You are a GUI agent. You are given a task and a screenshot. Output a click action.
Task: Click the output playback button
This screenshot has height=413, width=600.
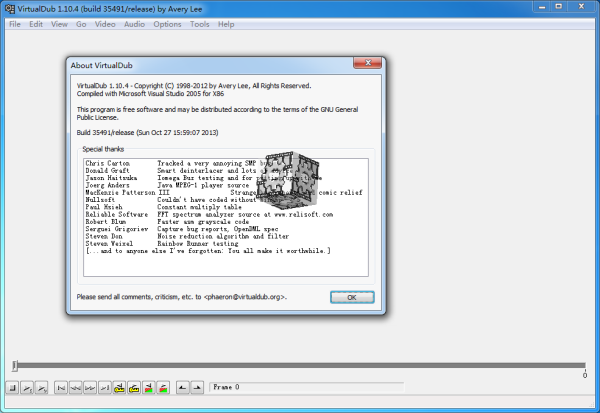point(41,388)
